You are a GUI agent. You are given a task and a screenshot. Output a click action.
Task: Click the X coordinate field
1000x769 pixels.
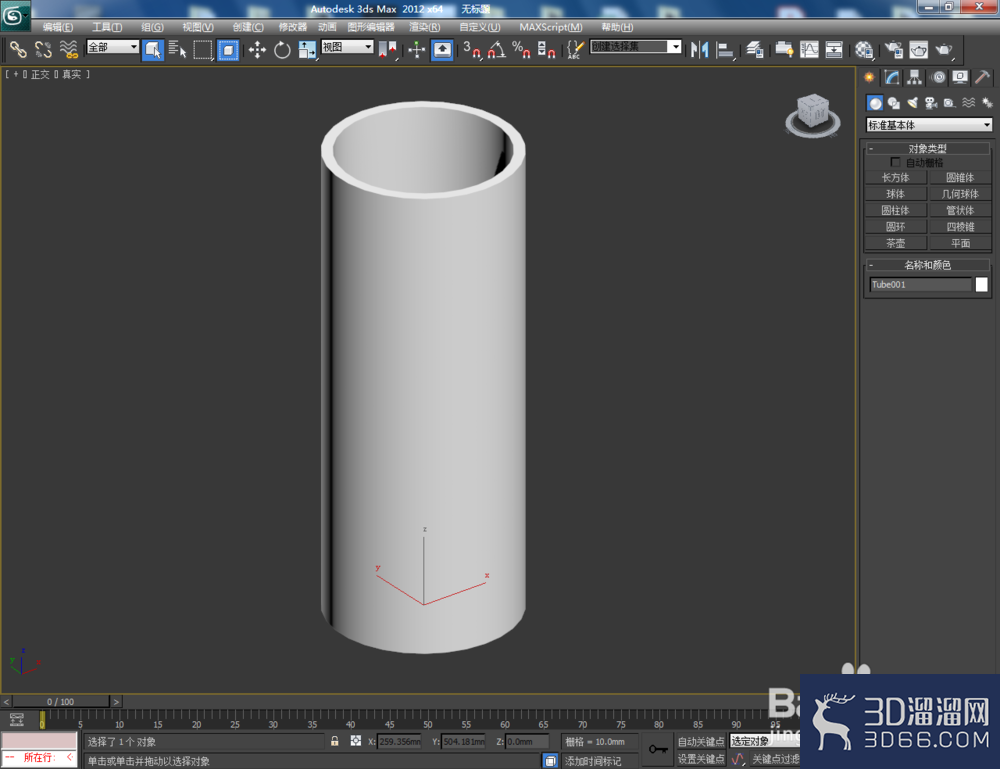[399, 742]
